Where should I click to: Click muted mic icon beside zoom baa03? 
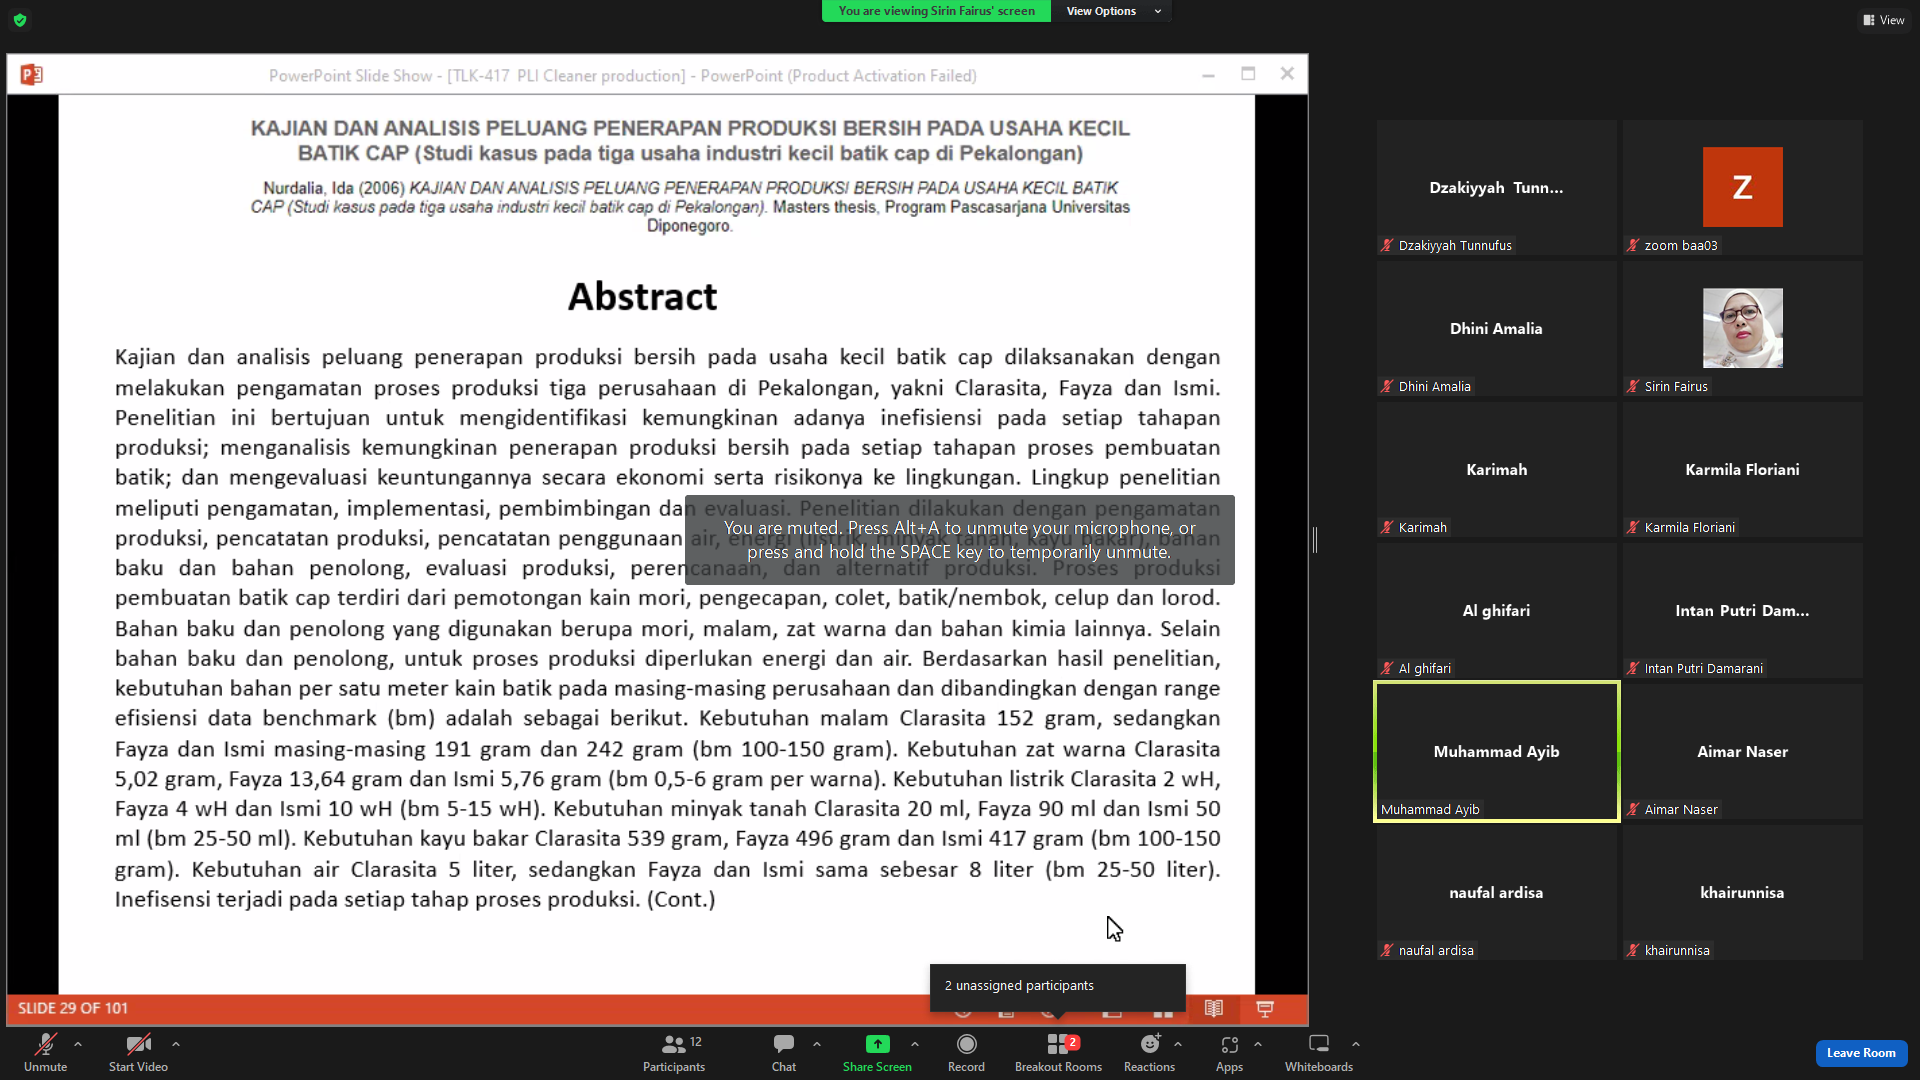pyautogui.click(x=1633, y=246)
